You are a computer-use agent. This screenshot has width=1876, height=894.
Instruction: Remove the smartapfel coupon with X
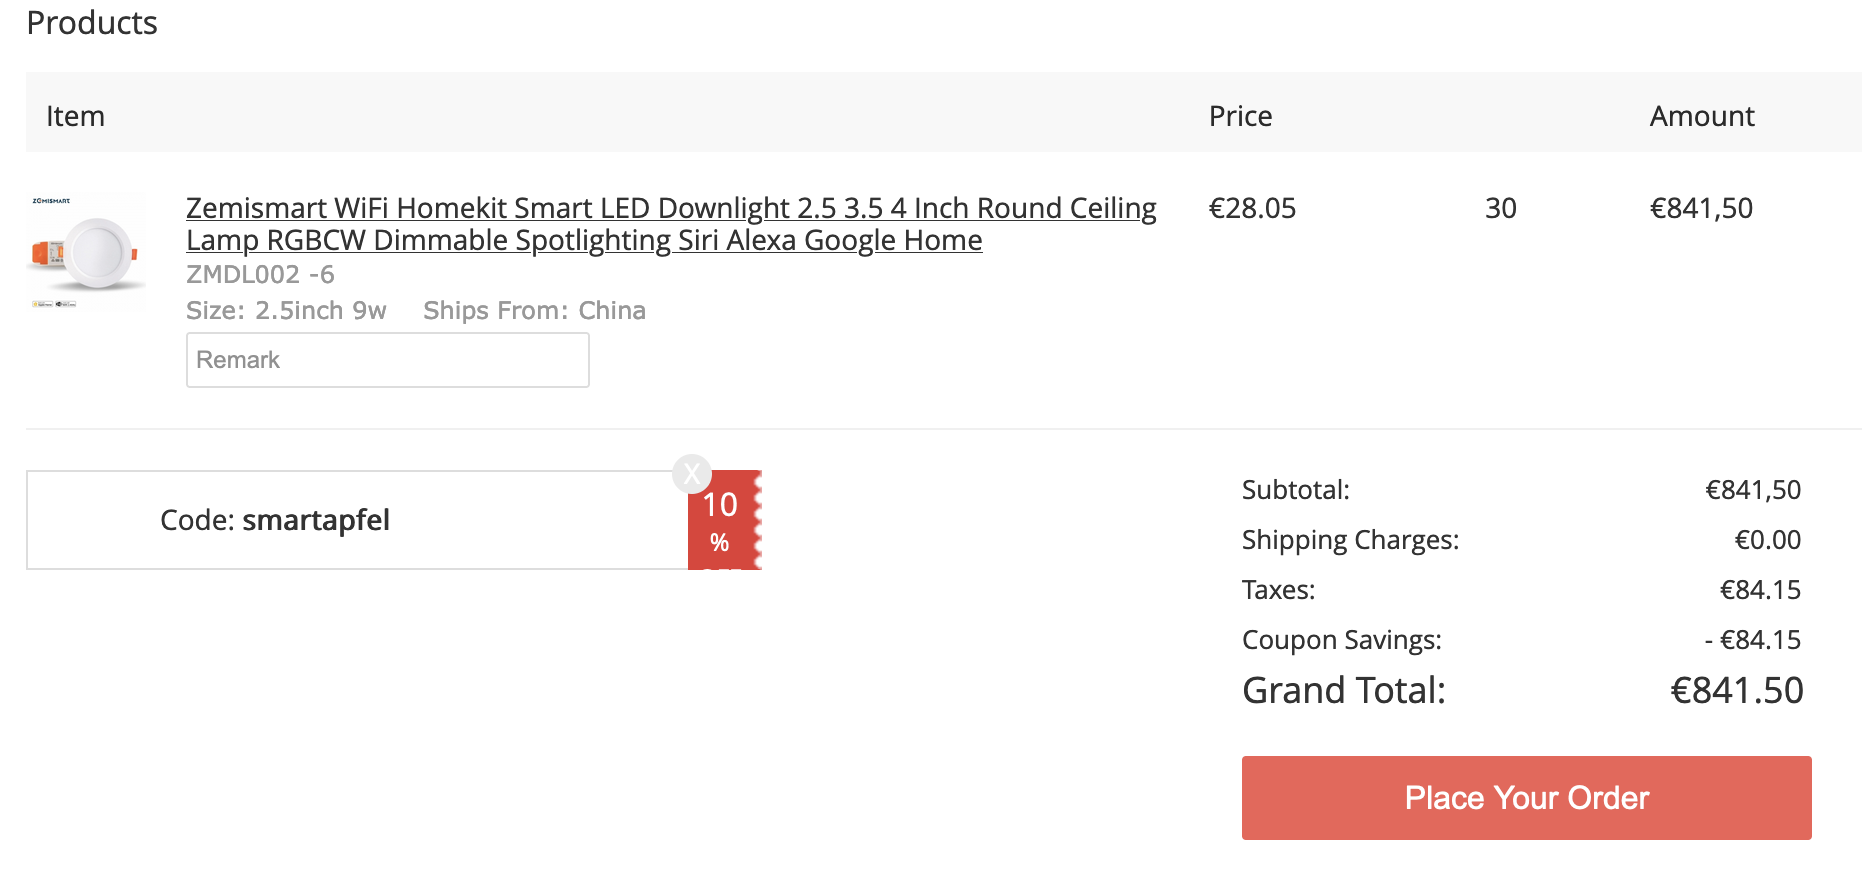pos(691,474)
